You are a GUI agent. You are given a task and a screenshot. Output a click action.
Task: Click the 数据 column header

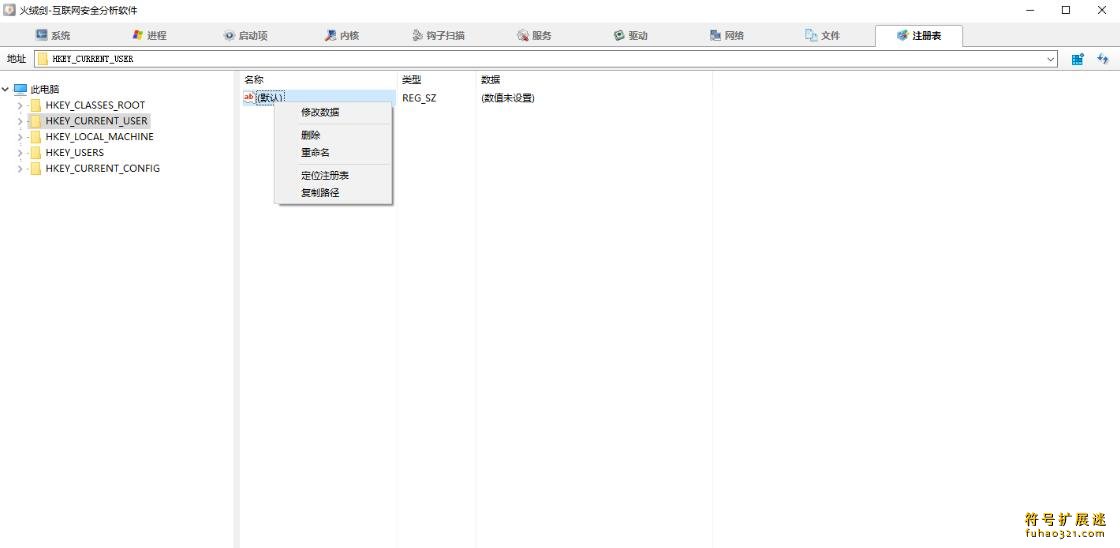coord(491,79)
